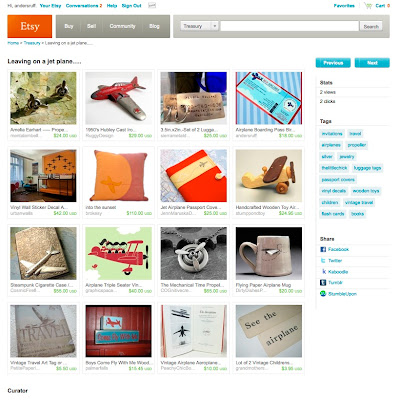Click the Search button
400x400 pixels.
[x=371, y=26]
